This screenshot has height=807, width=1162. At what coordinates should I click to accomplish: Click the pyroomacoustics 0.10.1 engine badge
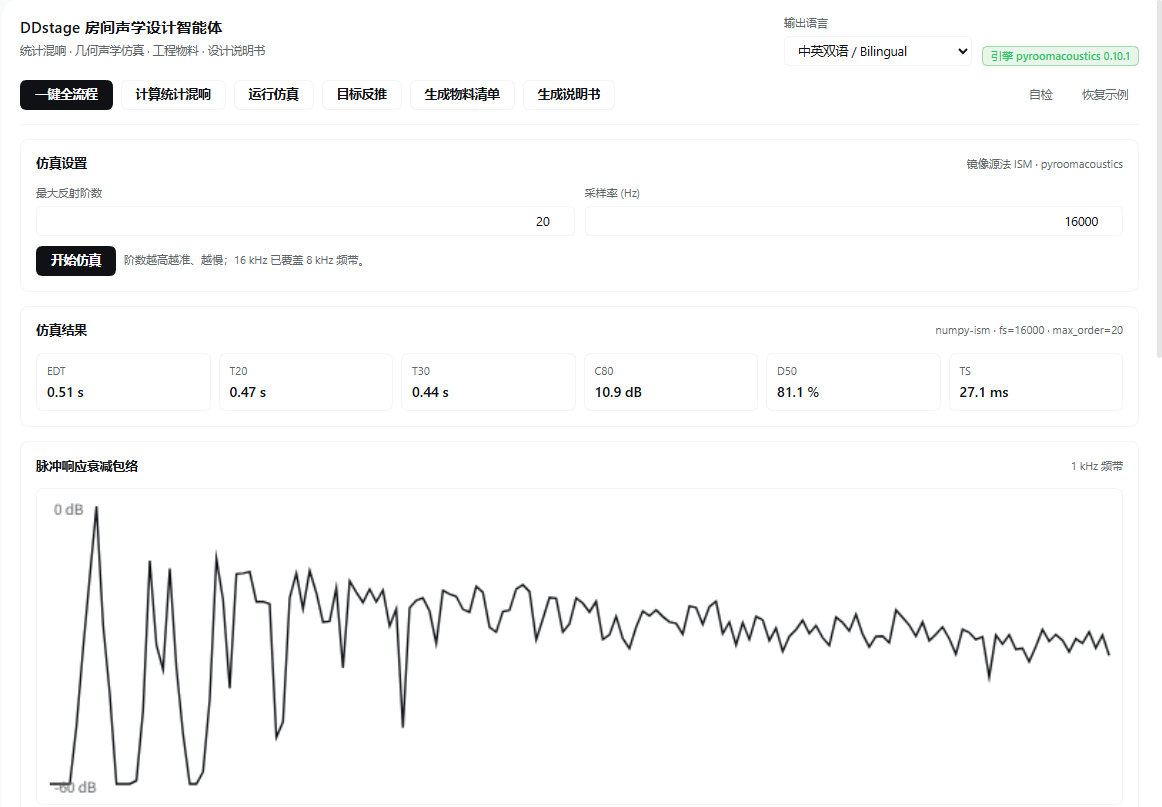tap(1060, 56)
